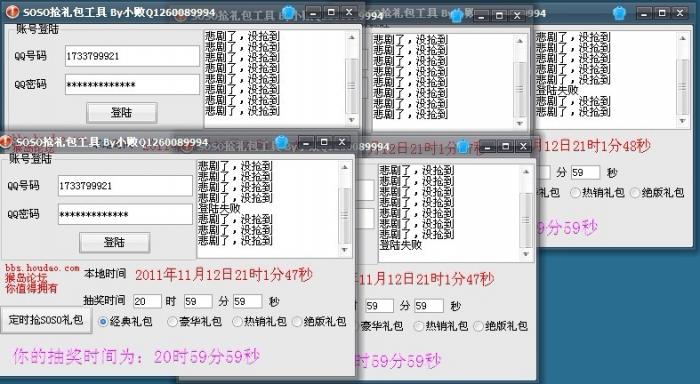The image size is (700, 384).
Task: Click the purple text 你的抽奖时间为: 20时59分59秒
Action: pos(136,357)
